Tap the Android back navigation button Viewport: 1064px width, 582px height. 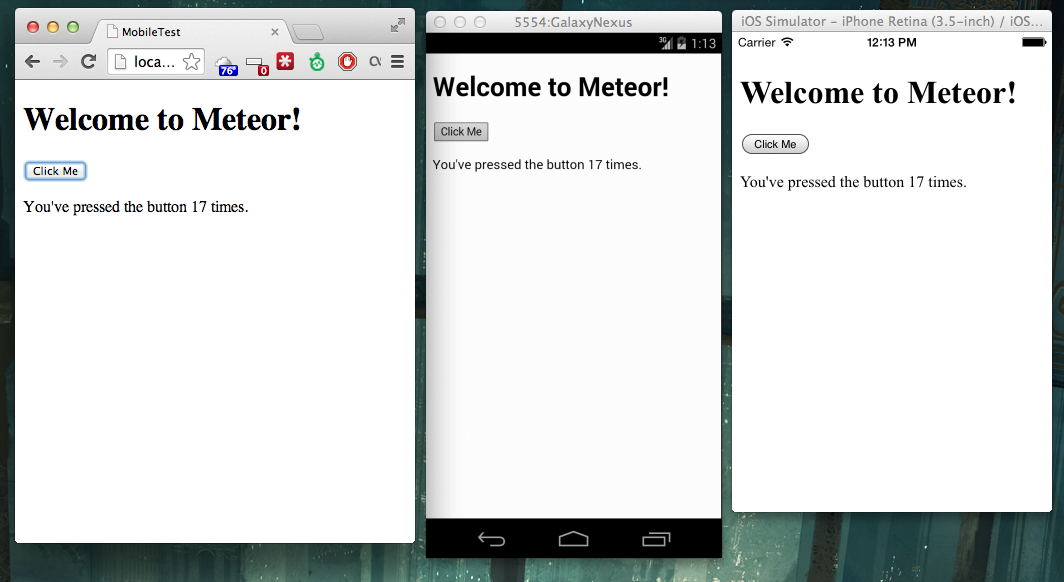pos(491,539)
